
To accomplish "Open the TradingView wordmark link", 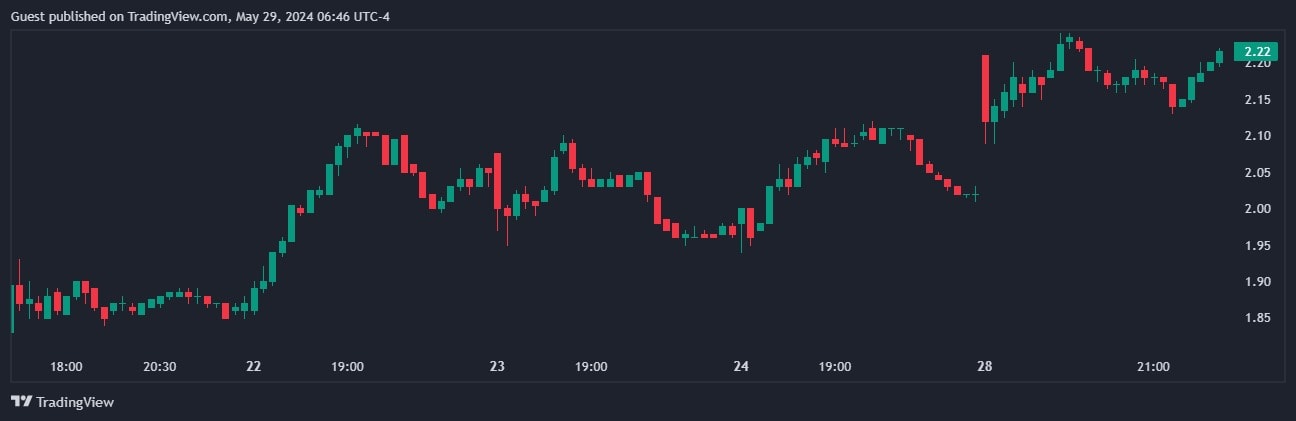I will (75, 402).
